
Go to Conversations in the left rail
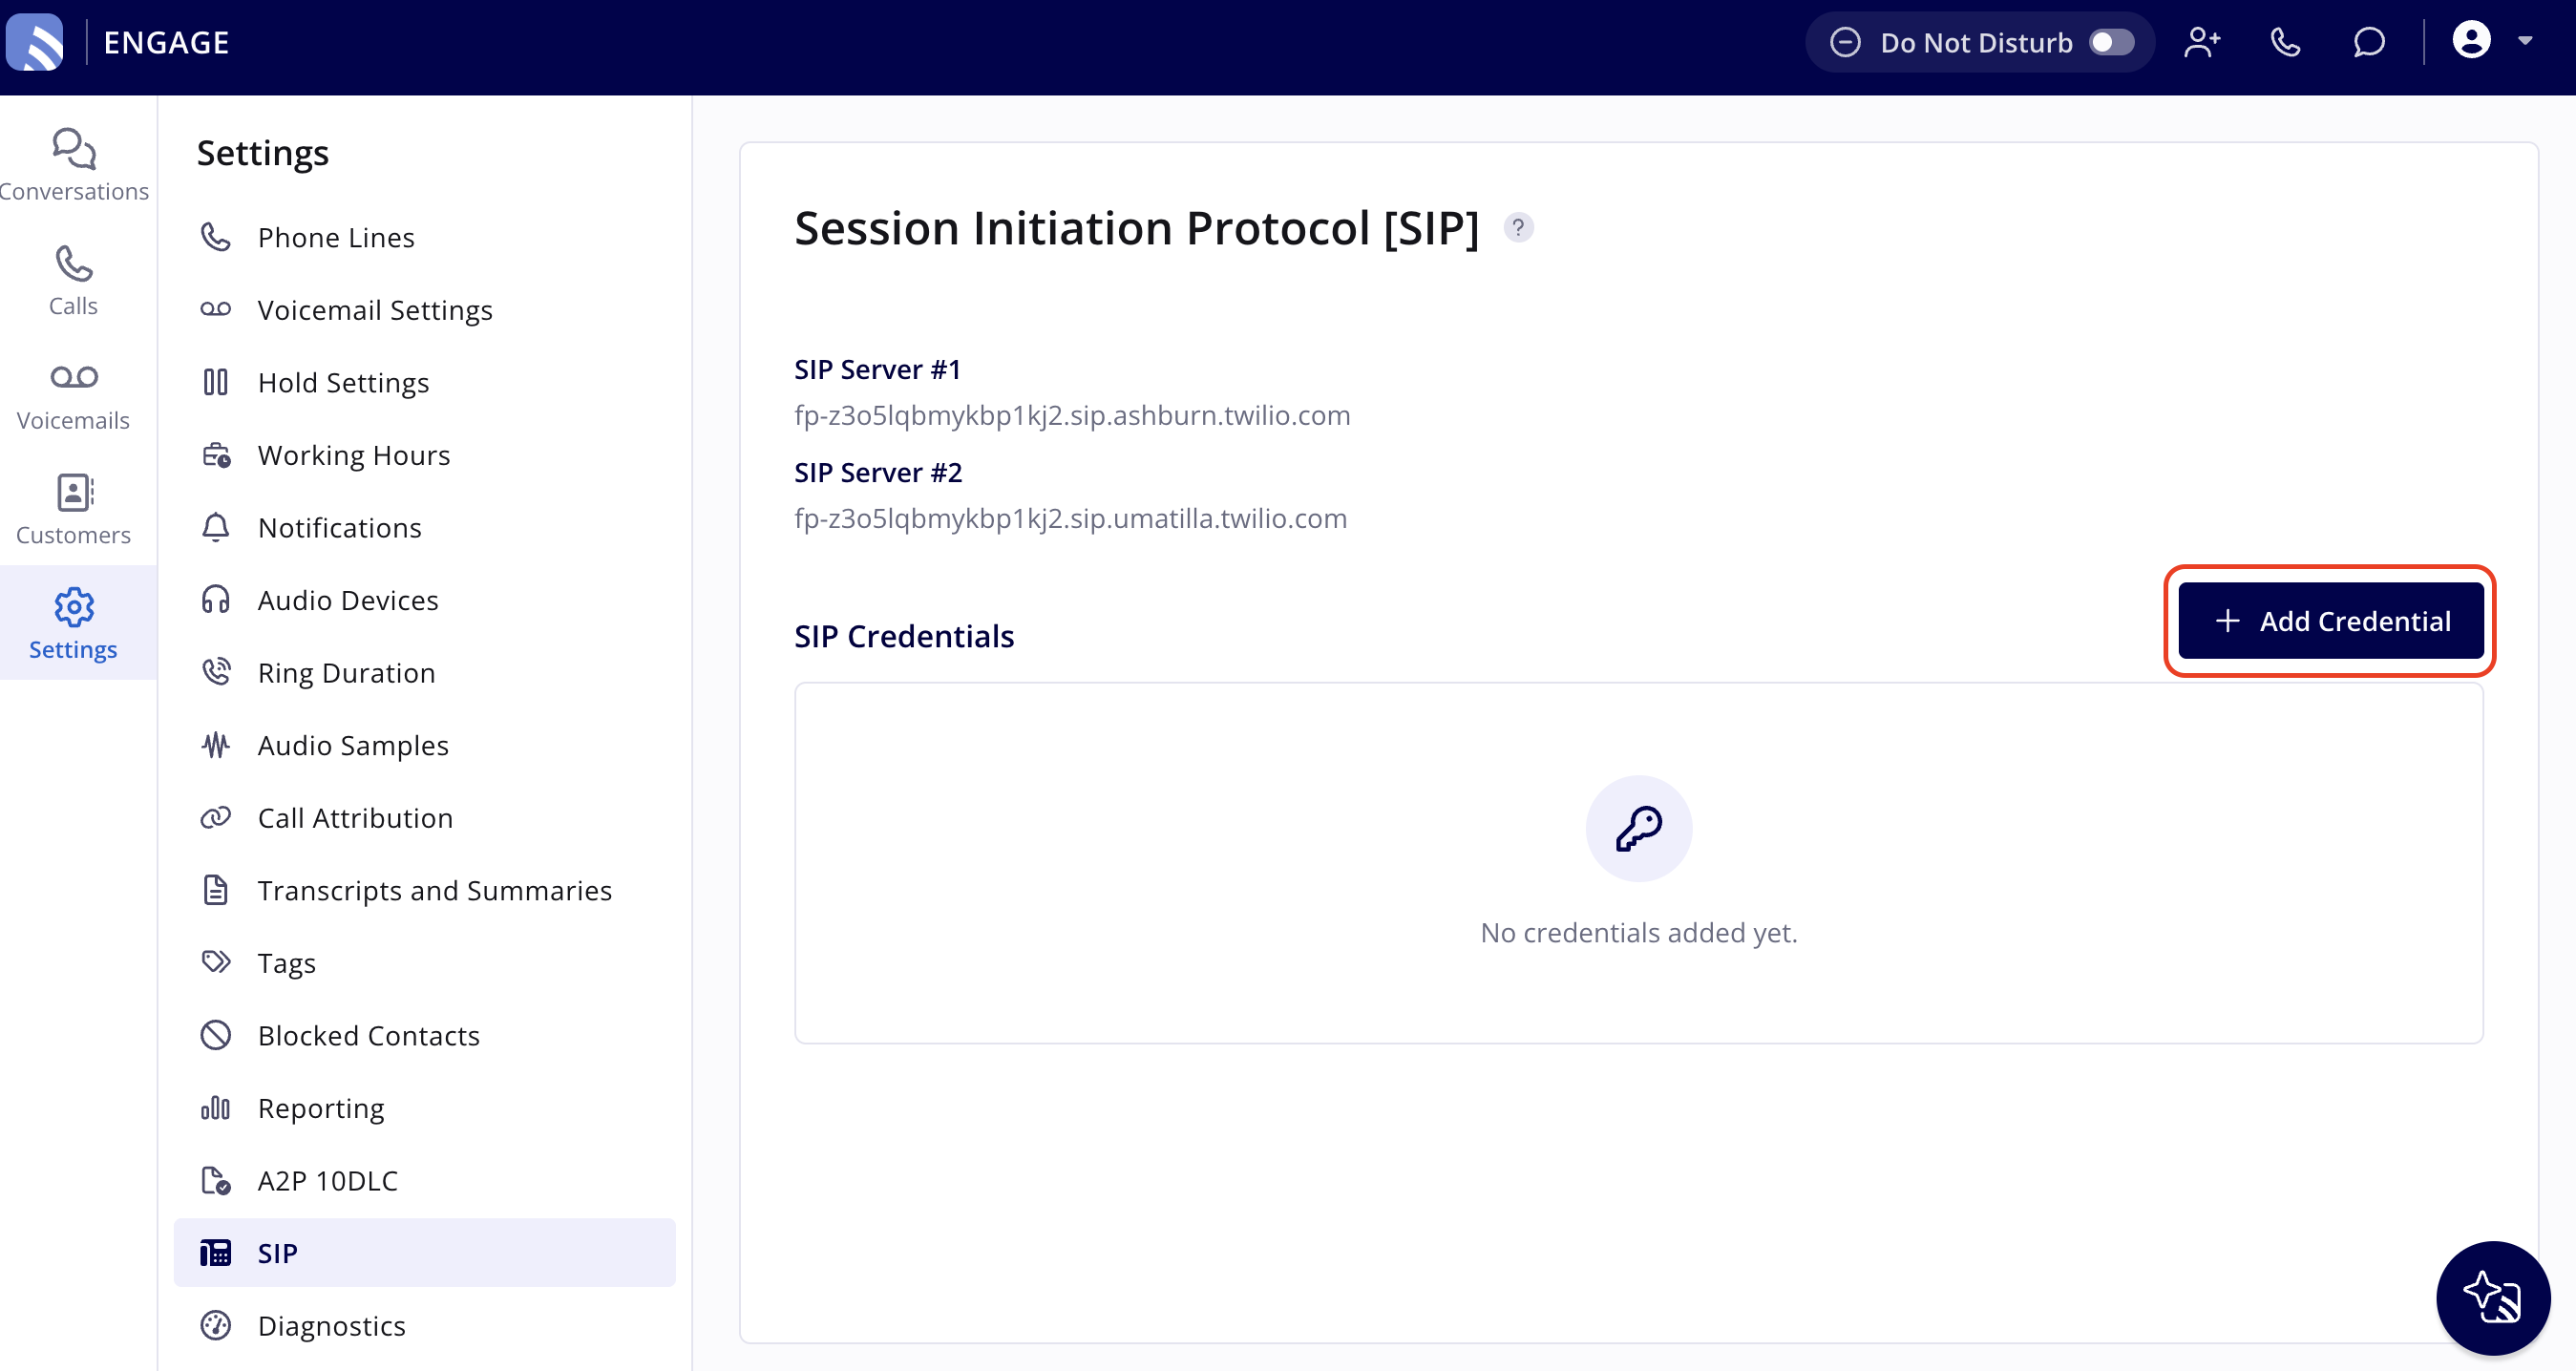74,165
